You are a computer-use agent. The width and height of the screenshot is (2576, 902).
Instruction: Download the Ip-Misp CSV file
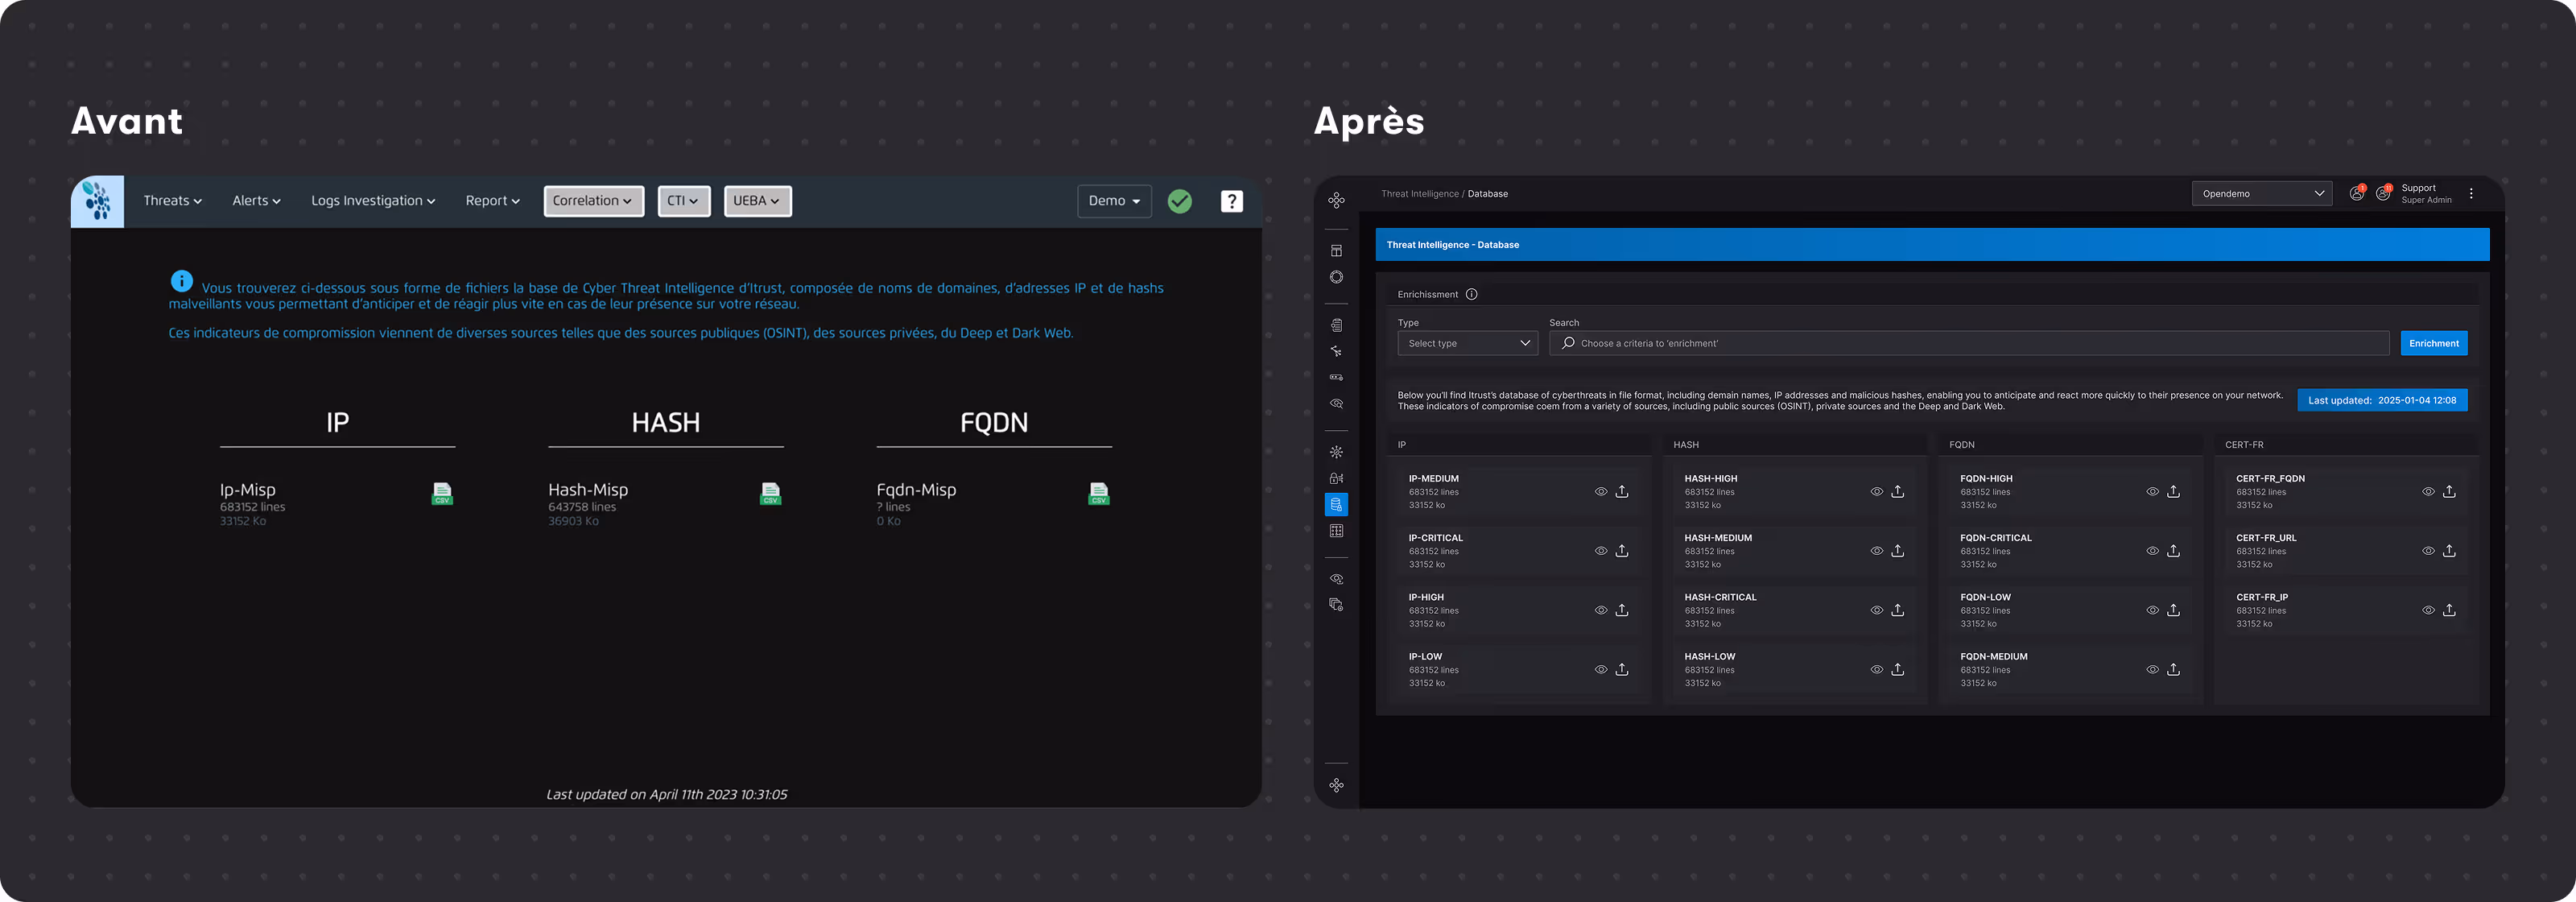pos(442,493)
